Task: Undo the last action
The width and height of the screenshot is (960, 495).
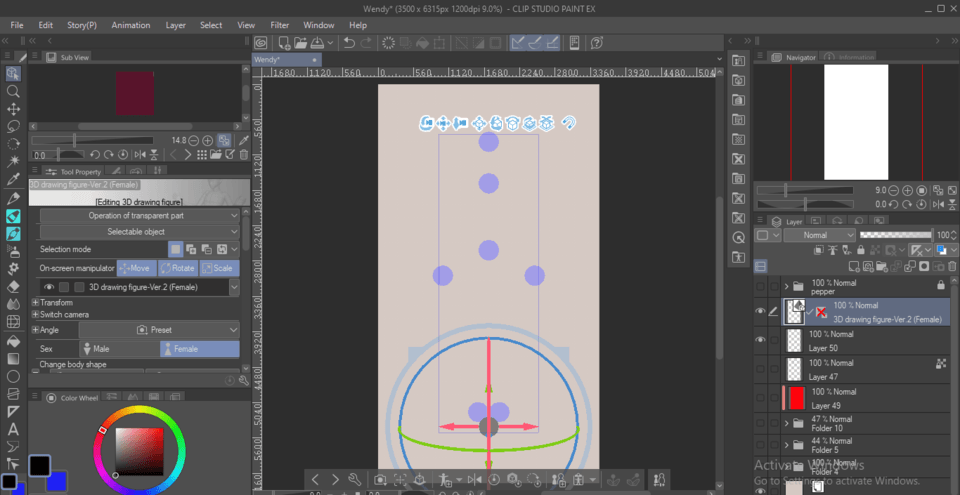Action: 349,42
